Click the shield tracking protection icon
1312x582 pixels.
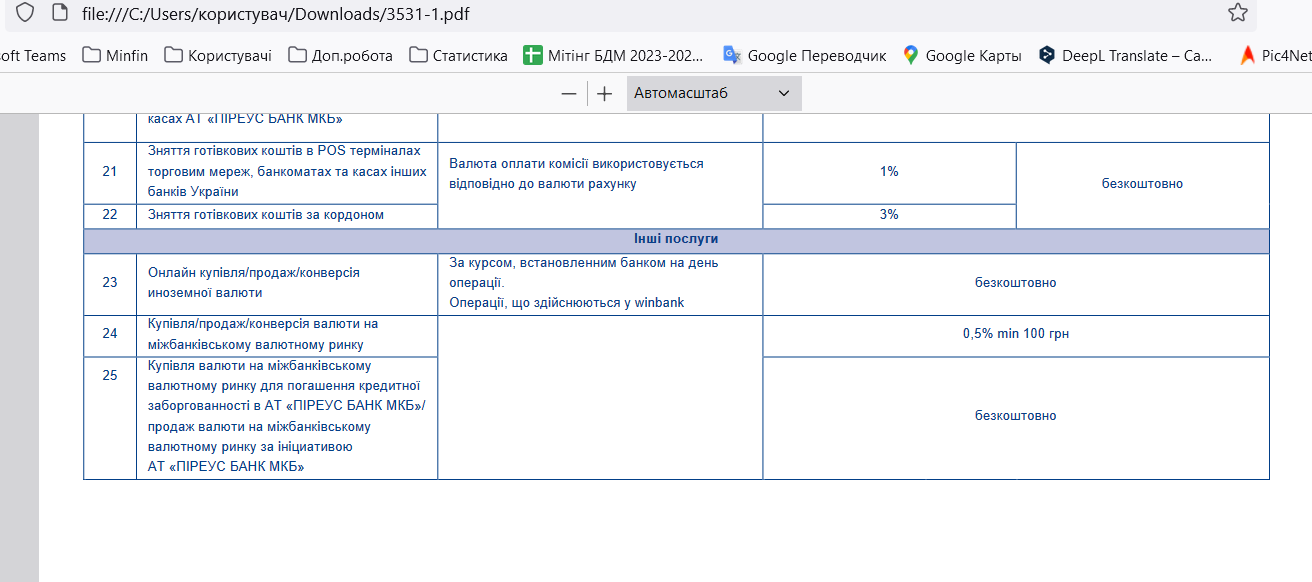point(26,13)
